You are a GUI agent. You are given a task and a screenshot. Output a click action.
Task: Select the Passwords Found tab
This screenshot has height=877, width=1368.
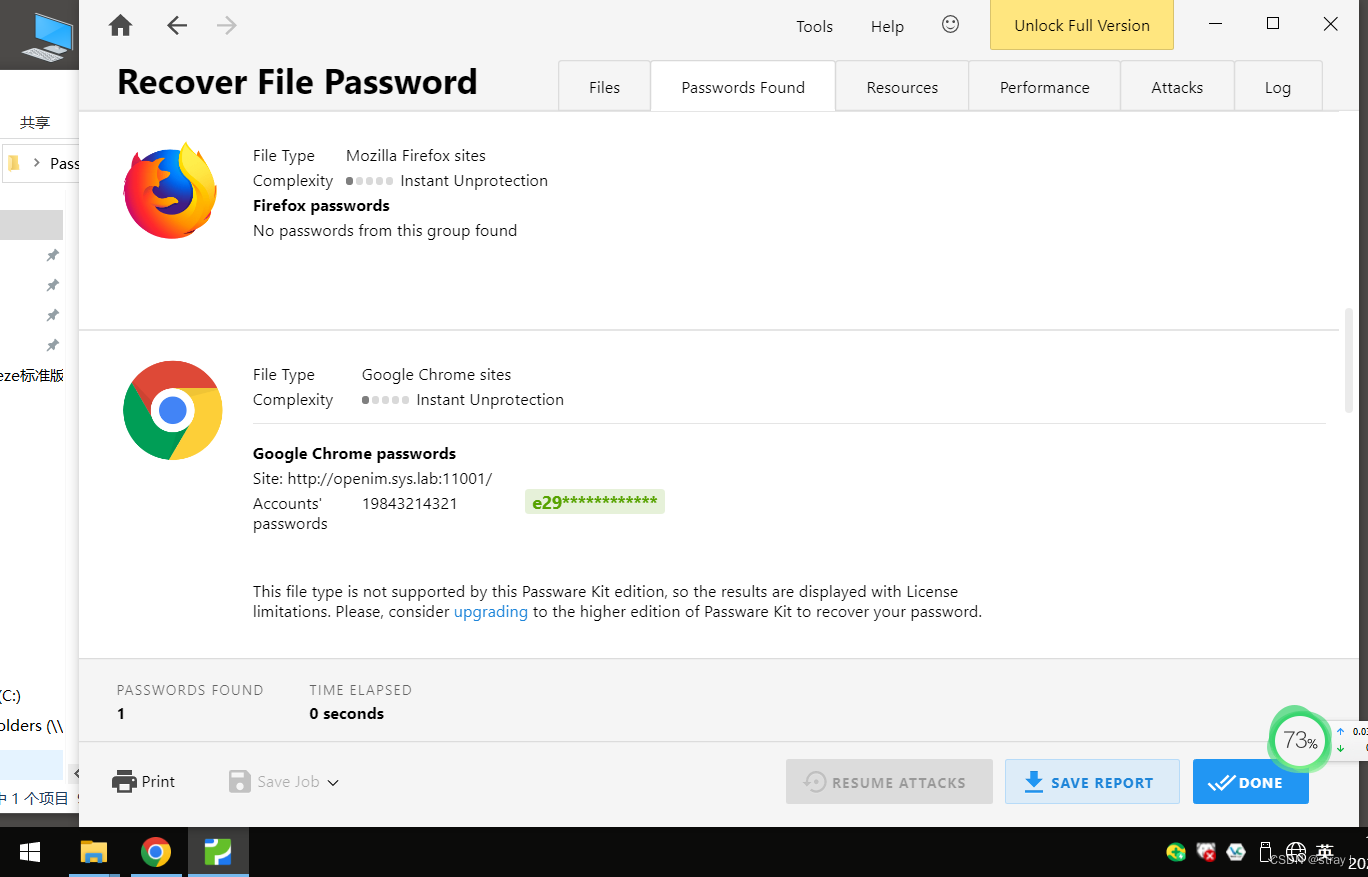(743, 87)
